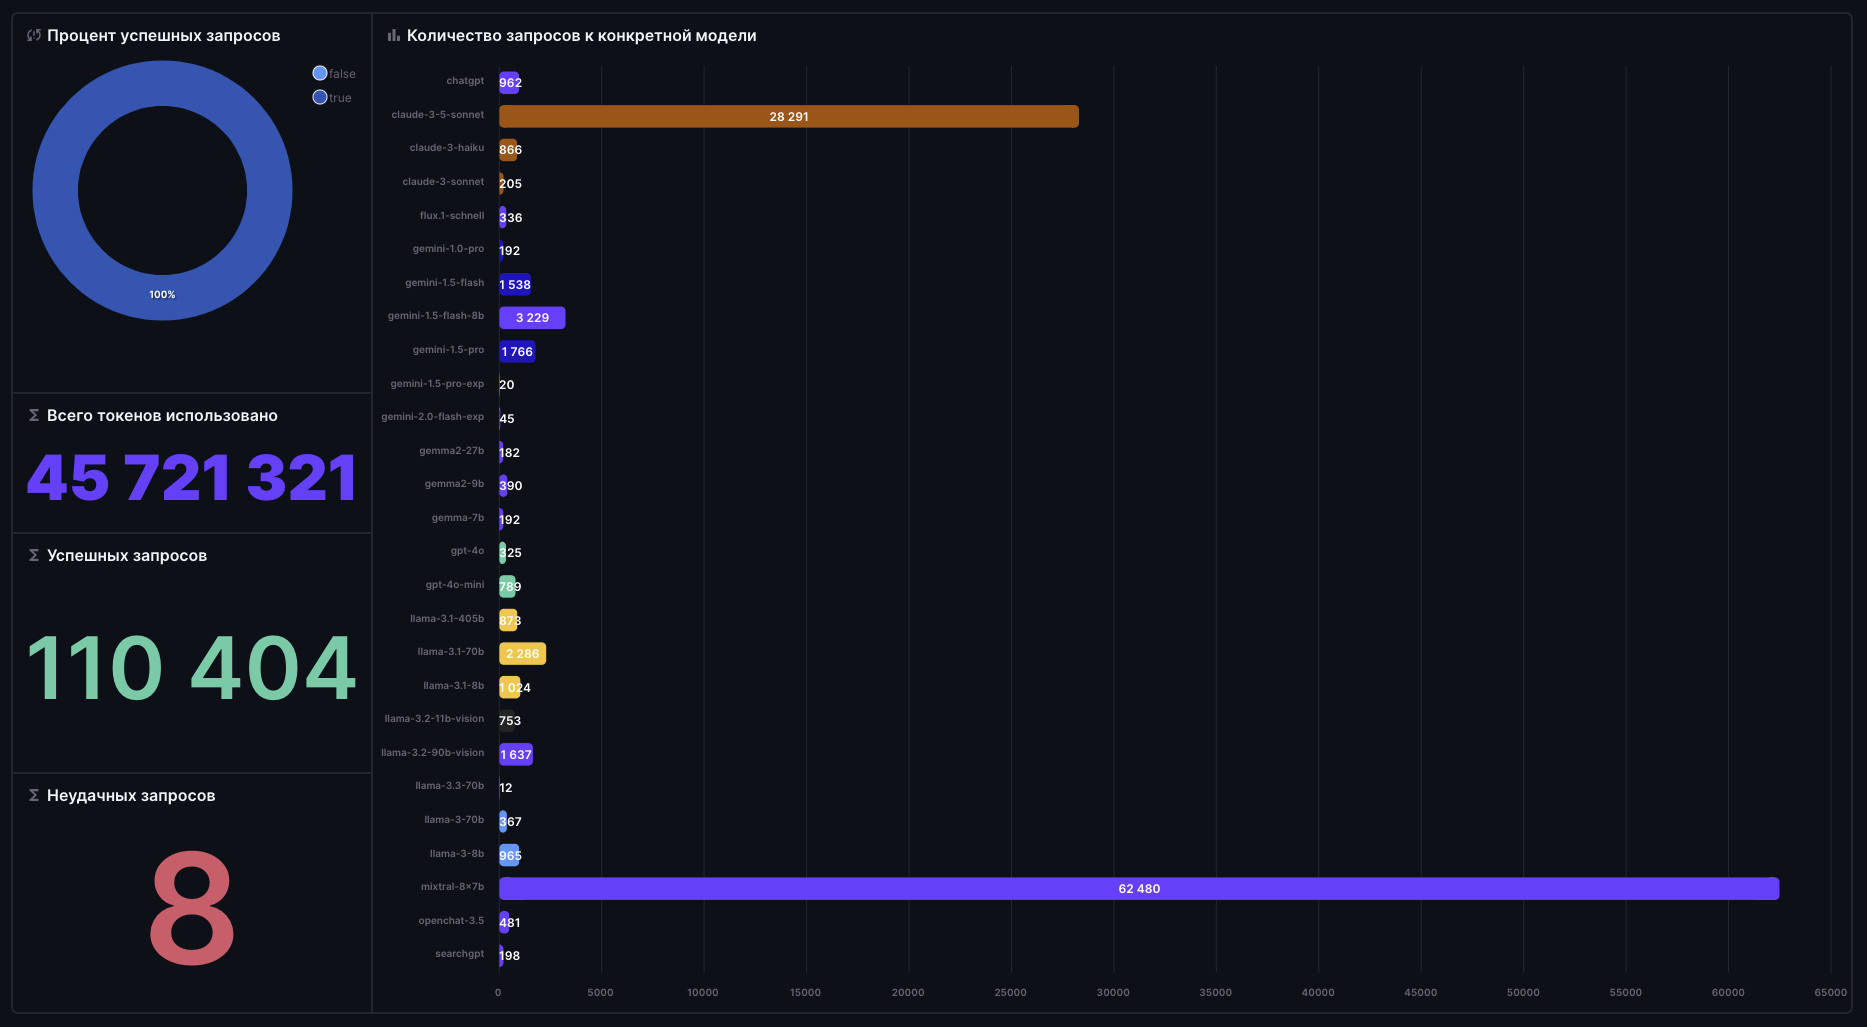Image resolution: width=1867 pixels, height=1027 pixels.
Task: Click the gemini-1.5-flash axis label
Action: (x=444, y=283)
